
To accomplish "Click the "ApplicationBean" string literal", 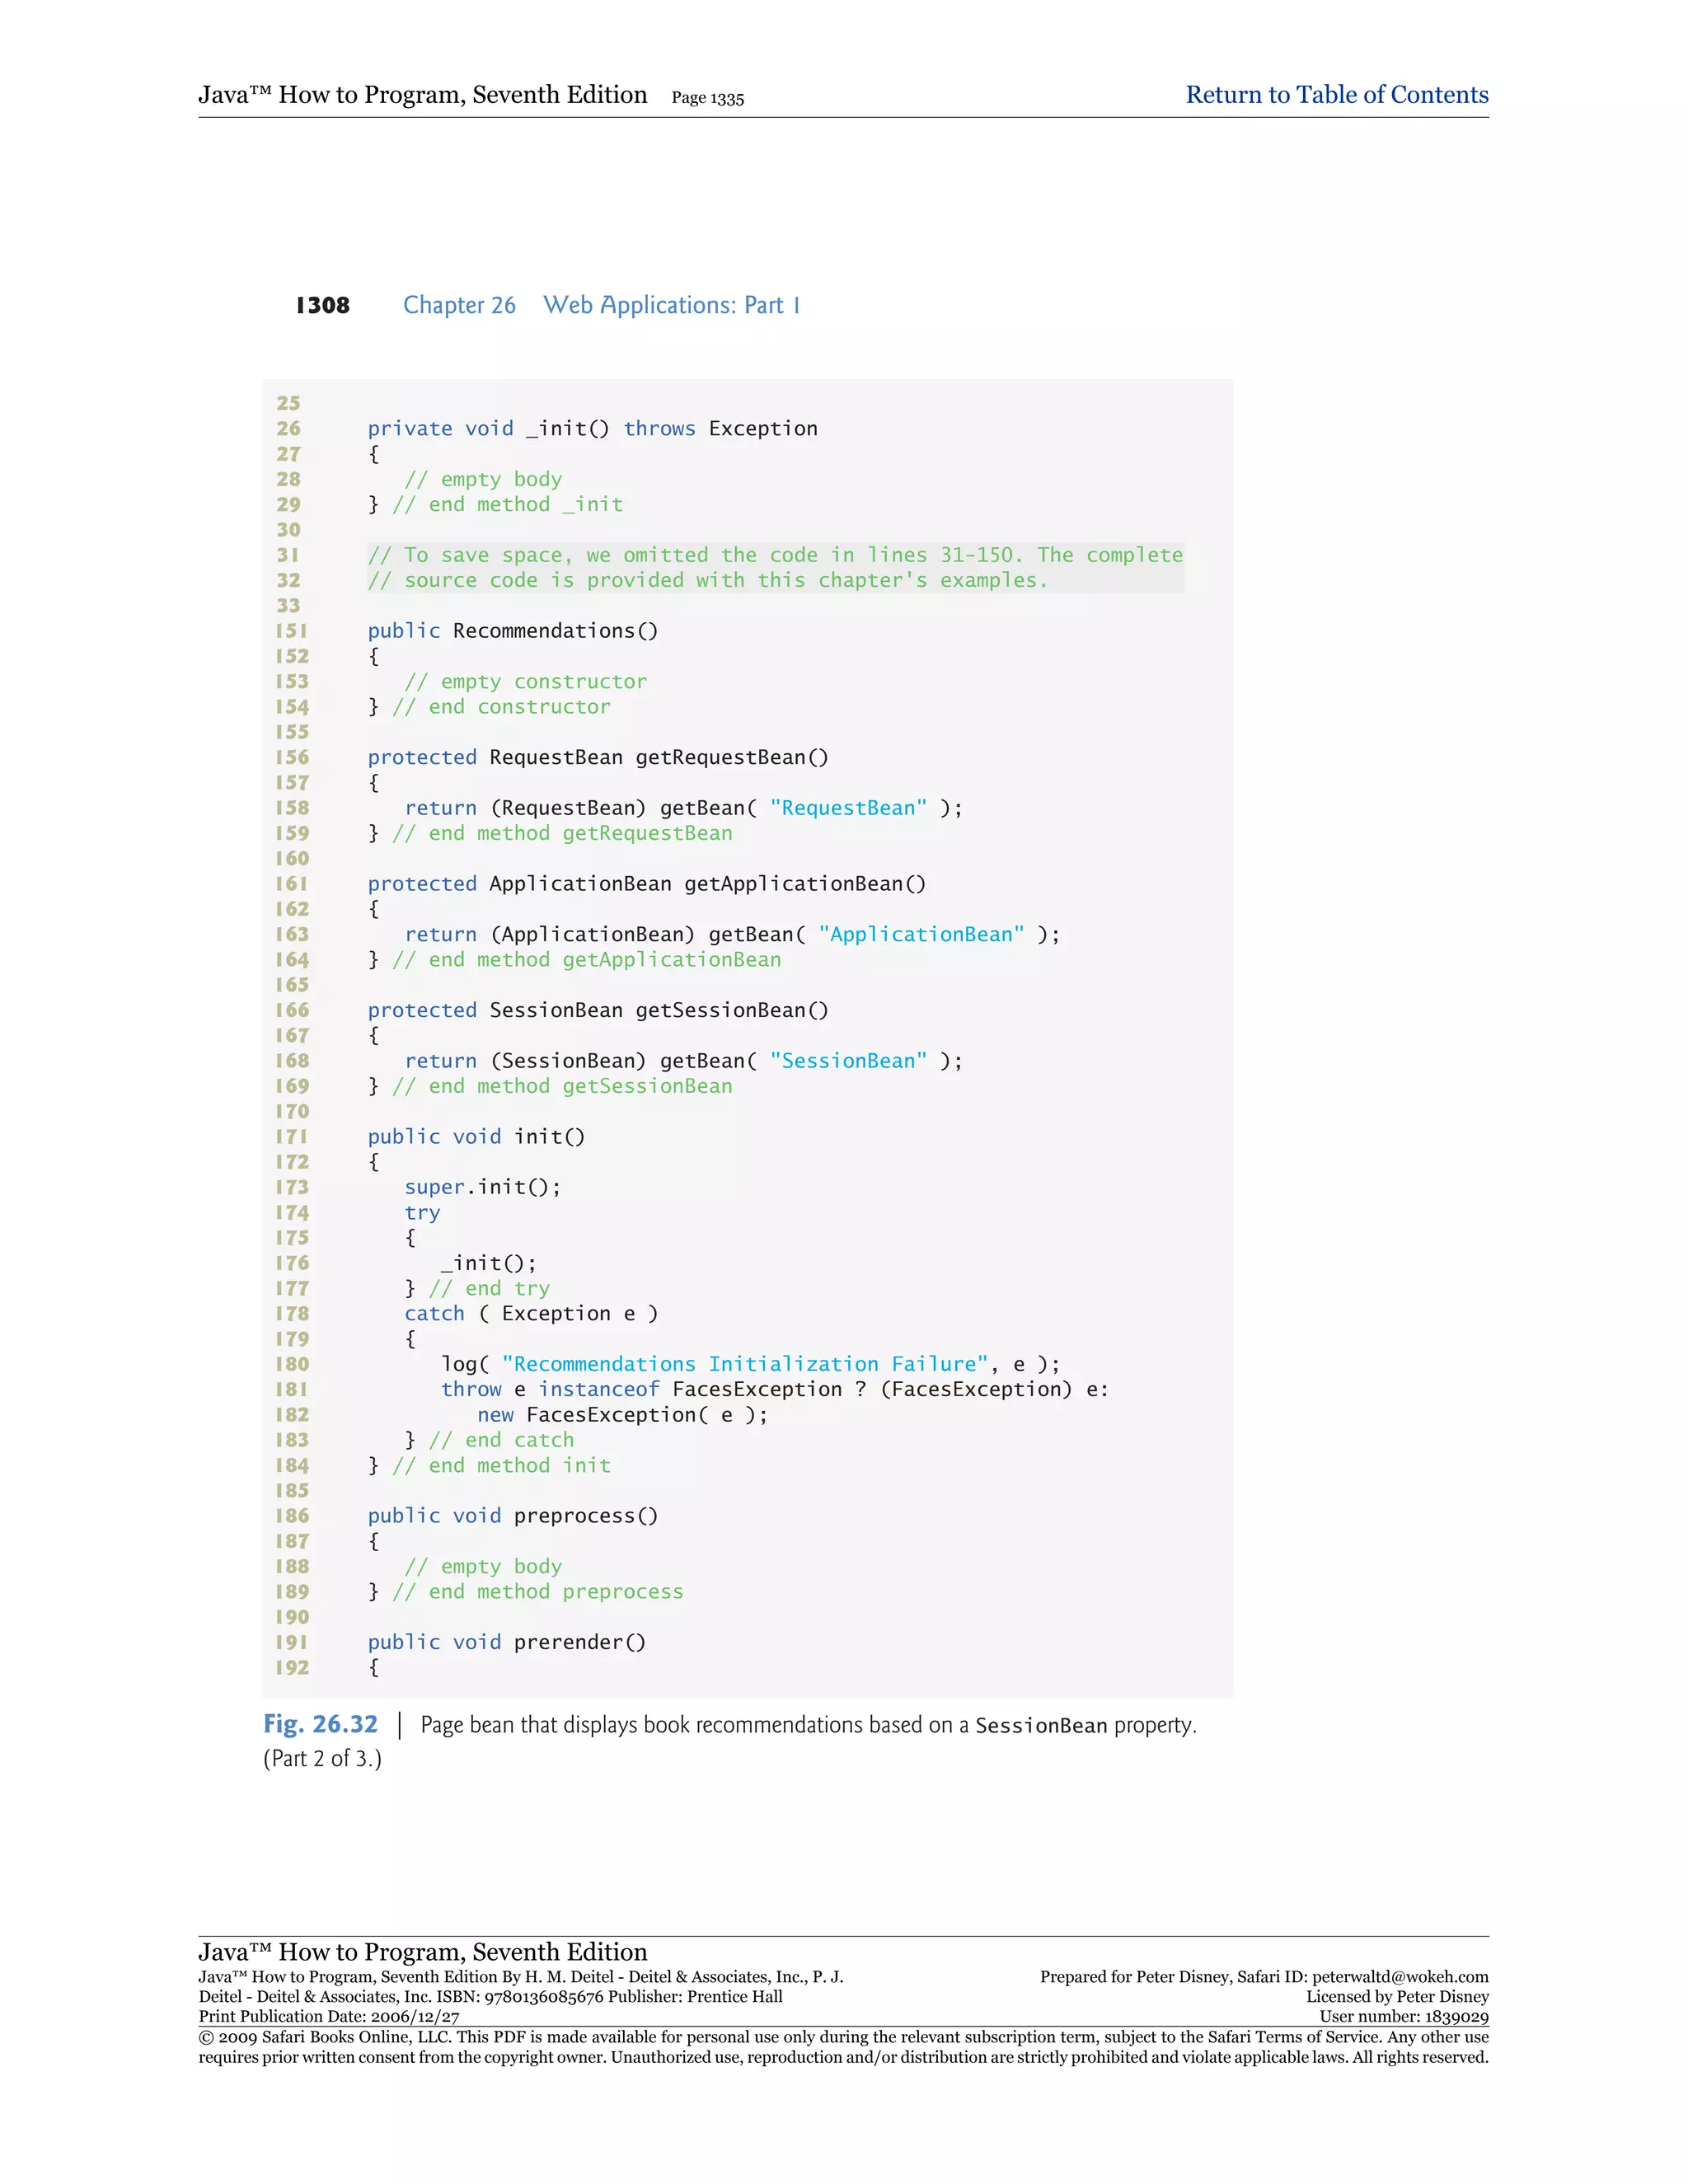I will (921, 935).
